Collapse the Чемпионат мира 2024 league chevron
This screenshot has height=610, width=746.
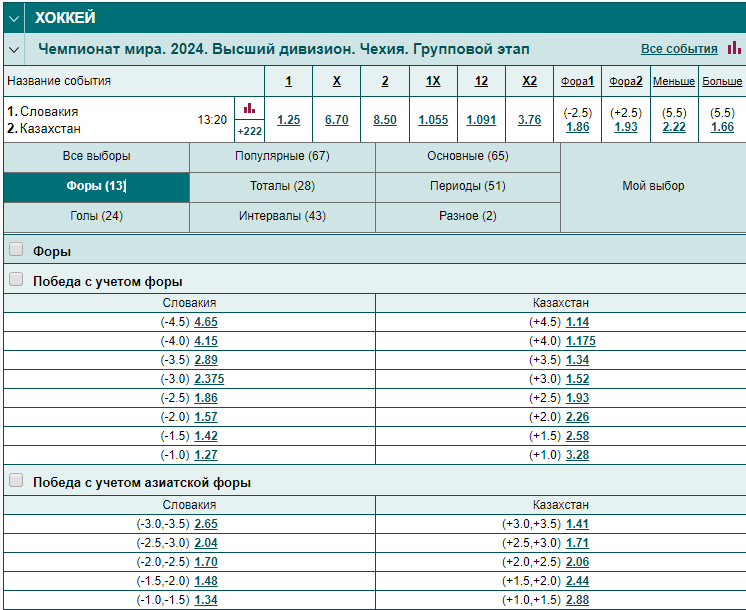[x=14, y=49]
